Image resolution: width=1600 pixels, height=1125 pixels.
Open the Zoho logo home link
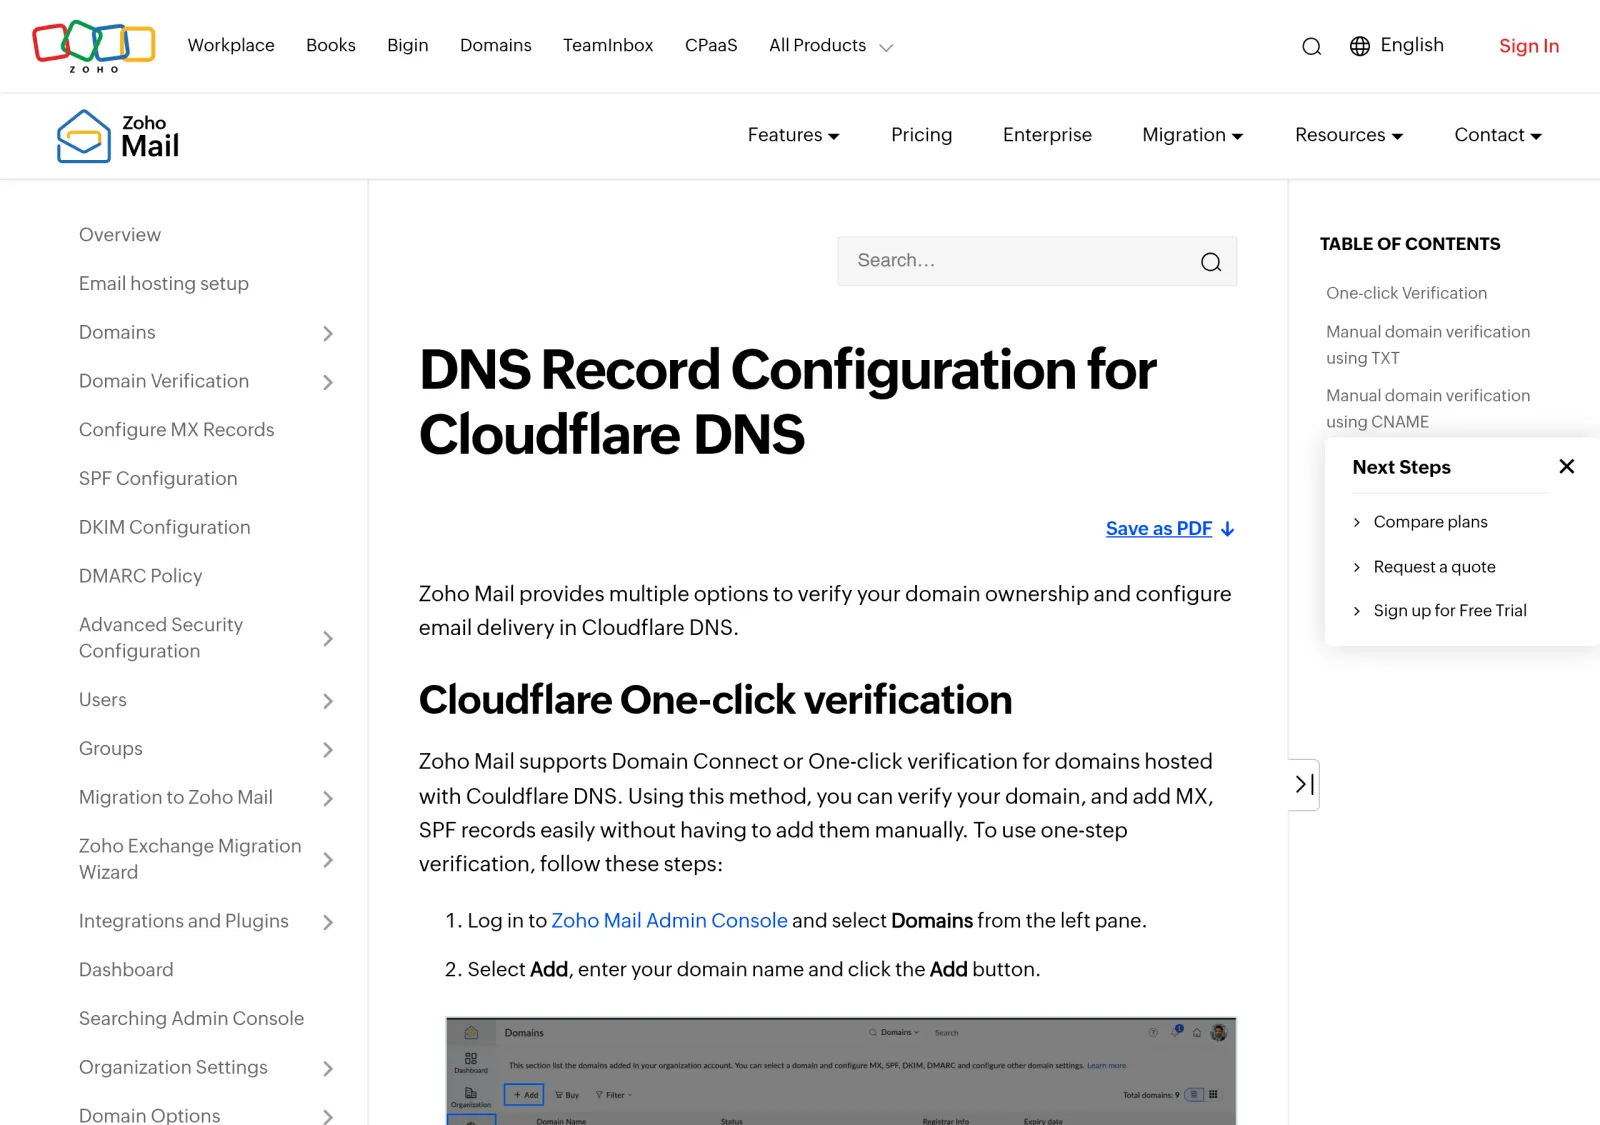pyautogui.click(x=94, y=46)
